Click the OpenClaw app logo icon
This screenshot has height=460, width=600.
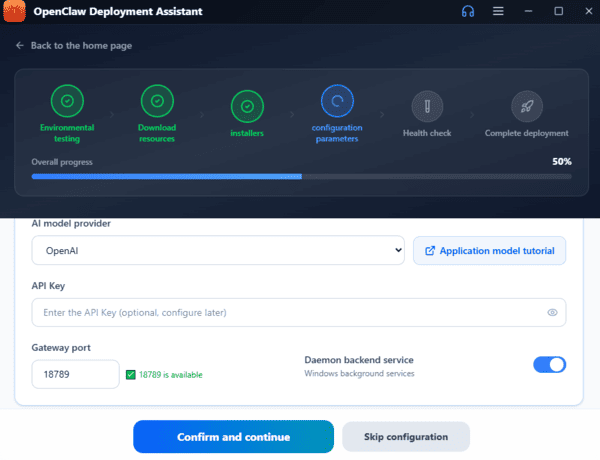(16, 12)
